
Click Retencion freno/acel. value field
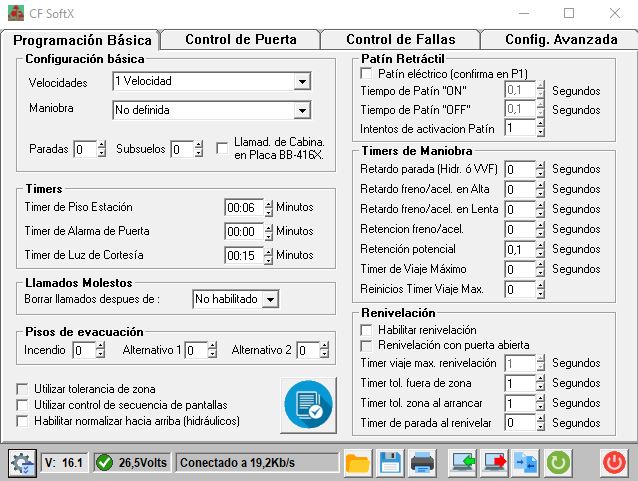(520, 229)
